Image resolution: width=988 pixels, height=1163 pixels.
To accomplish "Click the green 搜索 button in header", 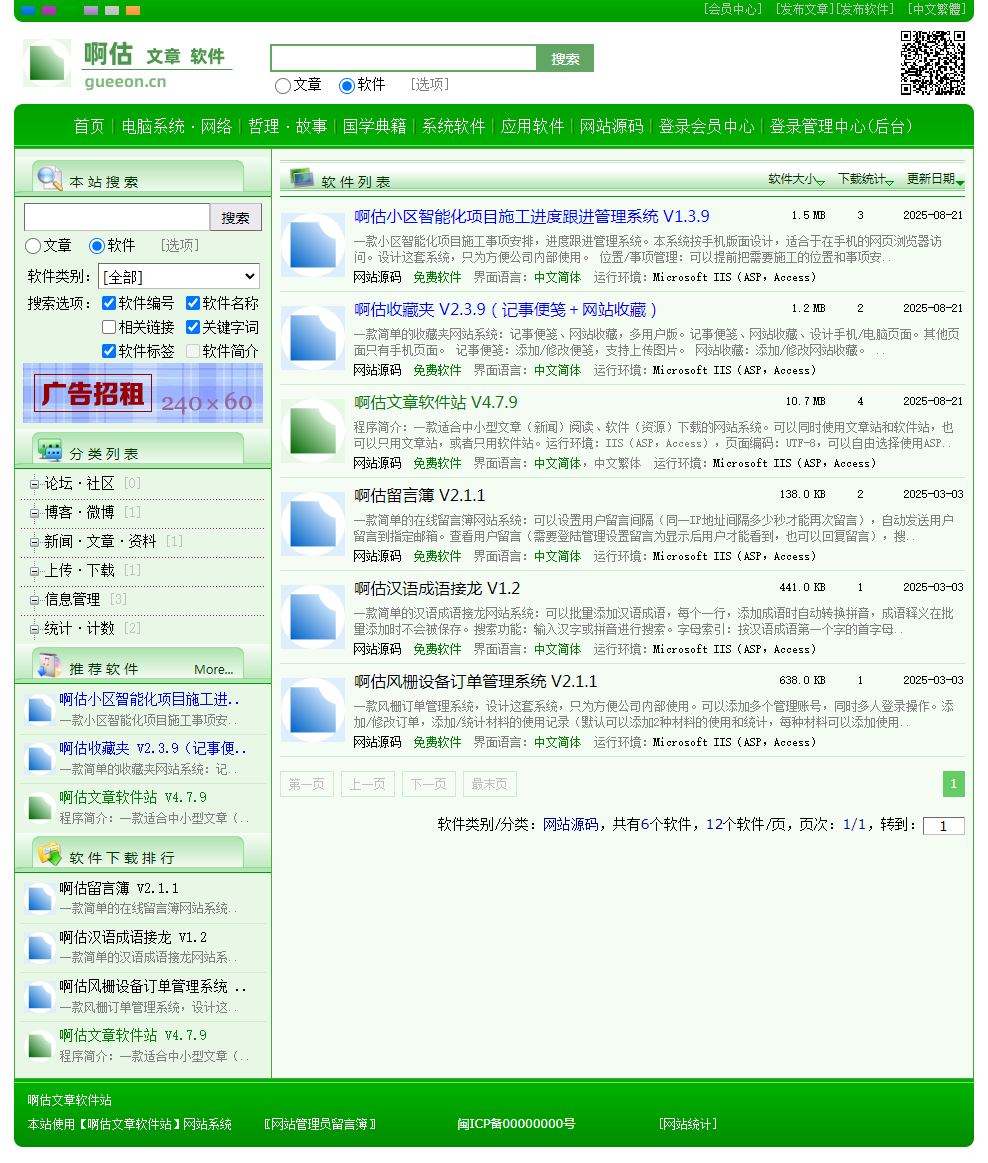I will coord(565,59).
